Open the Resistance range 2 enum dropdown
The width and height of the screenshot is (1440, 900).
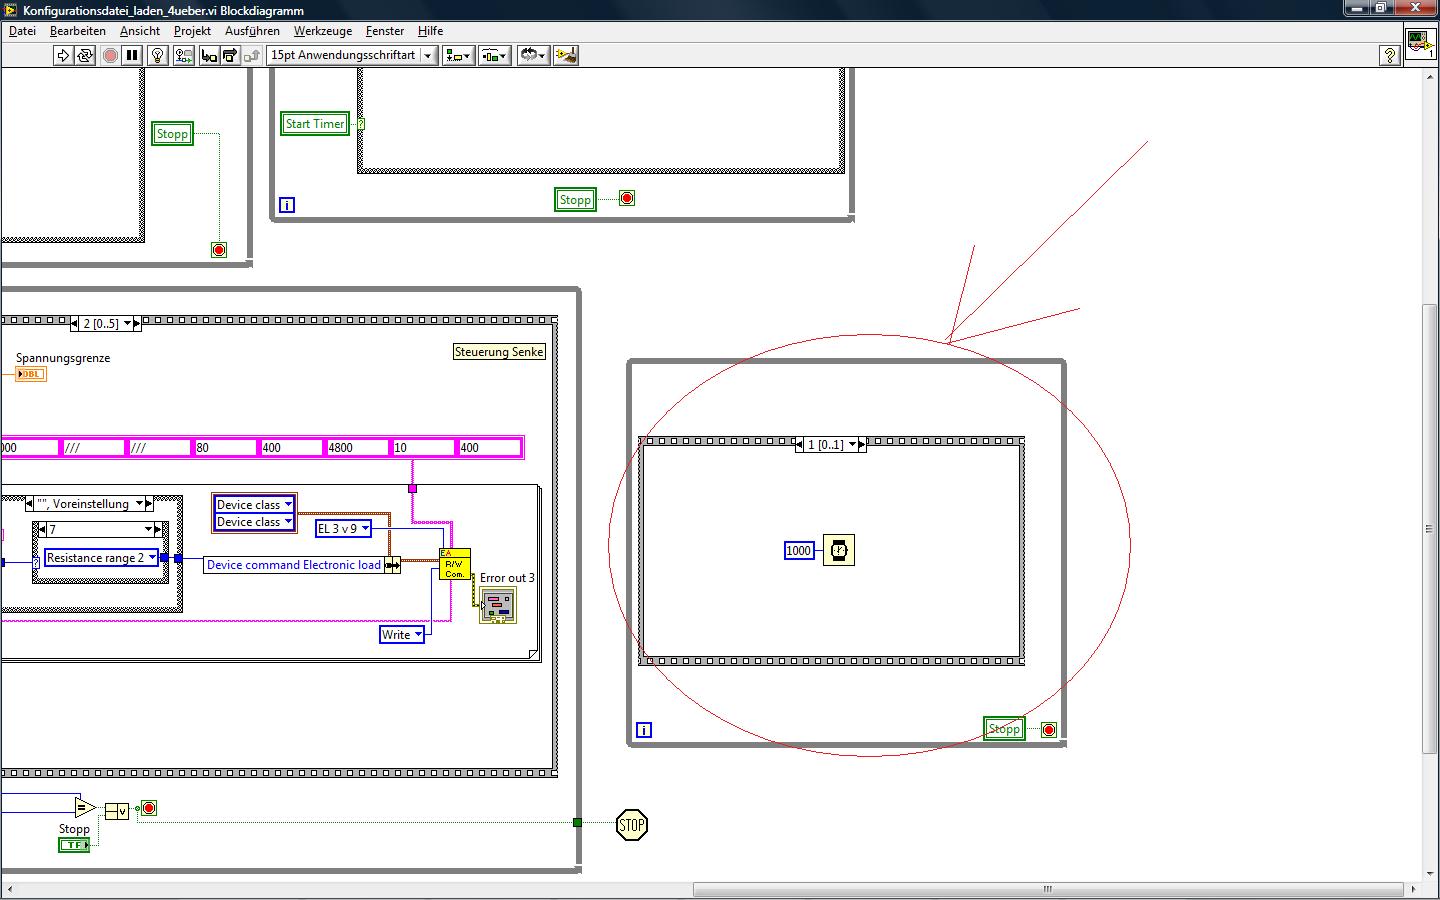[152, 558]
